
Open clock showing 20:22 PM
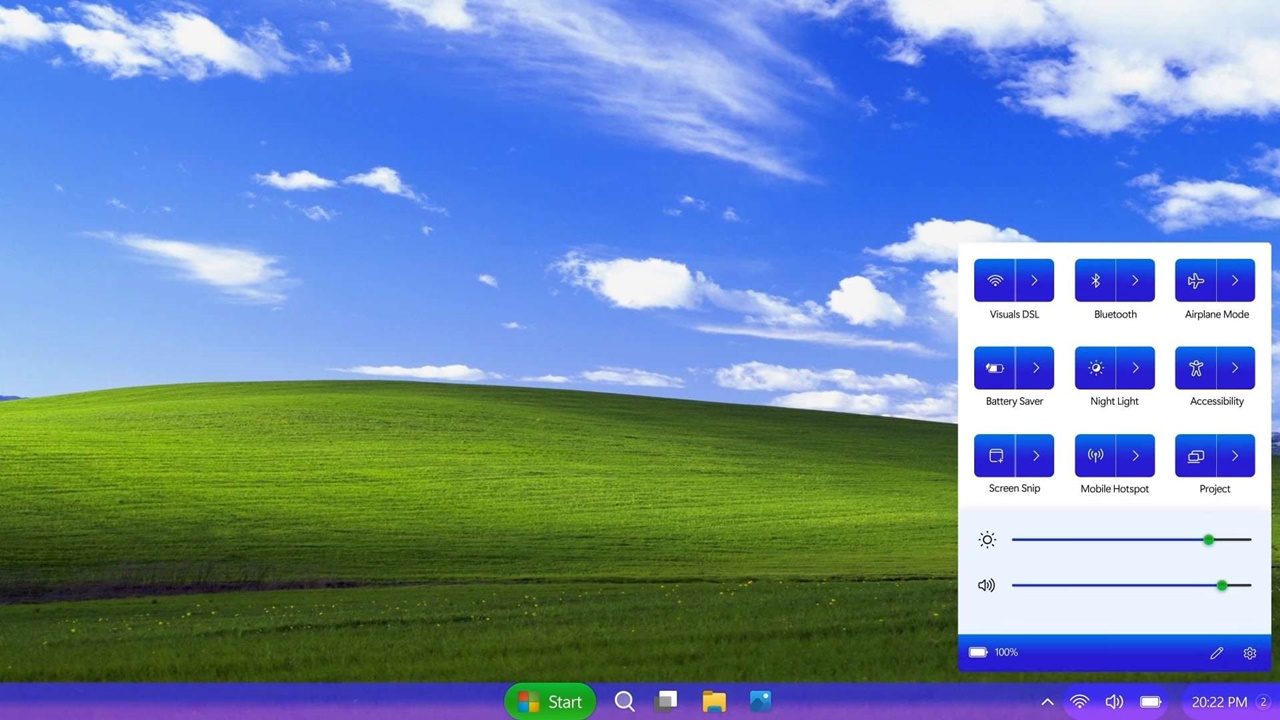[1219, 702]
